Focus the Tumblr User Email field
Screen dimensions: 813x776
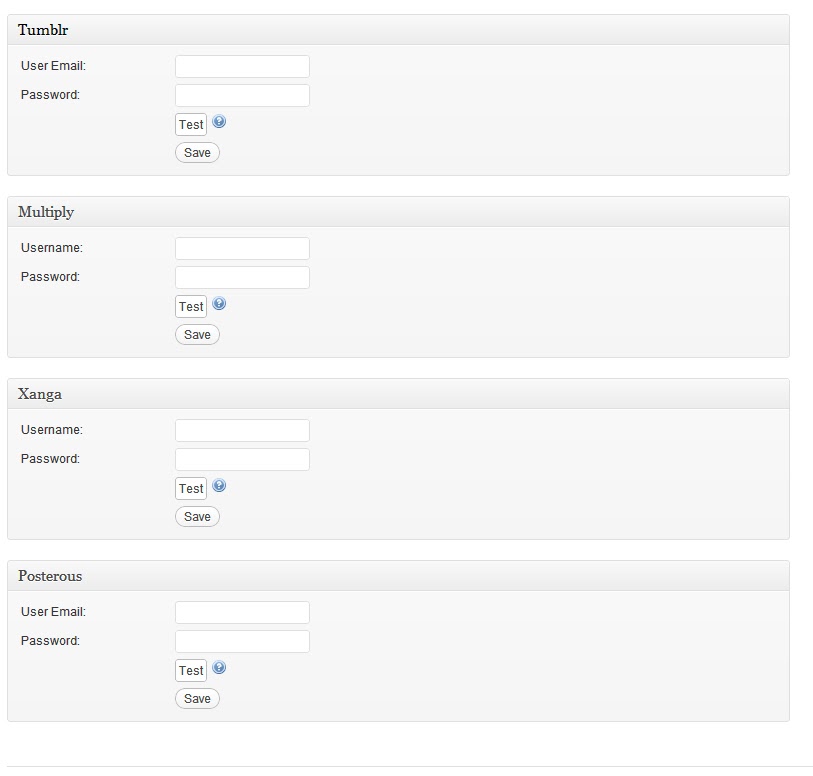[x=242, y=66]
